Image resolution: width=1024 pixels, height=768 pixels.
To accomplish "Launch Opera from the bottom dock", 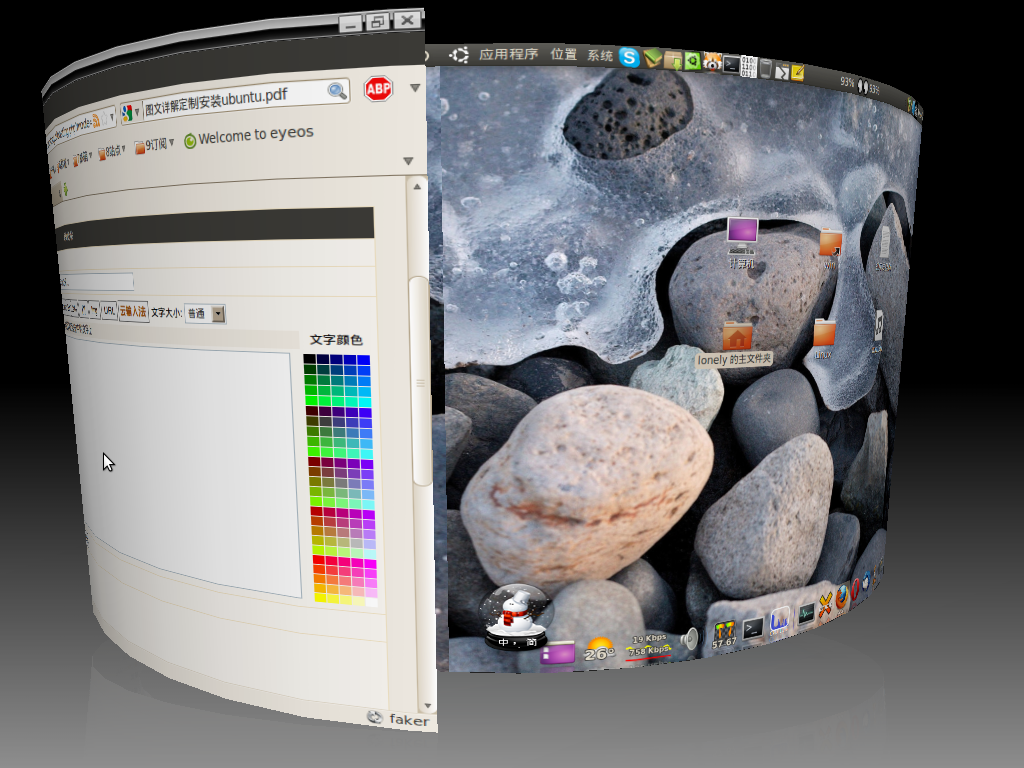I will point(856,588).
